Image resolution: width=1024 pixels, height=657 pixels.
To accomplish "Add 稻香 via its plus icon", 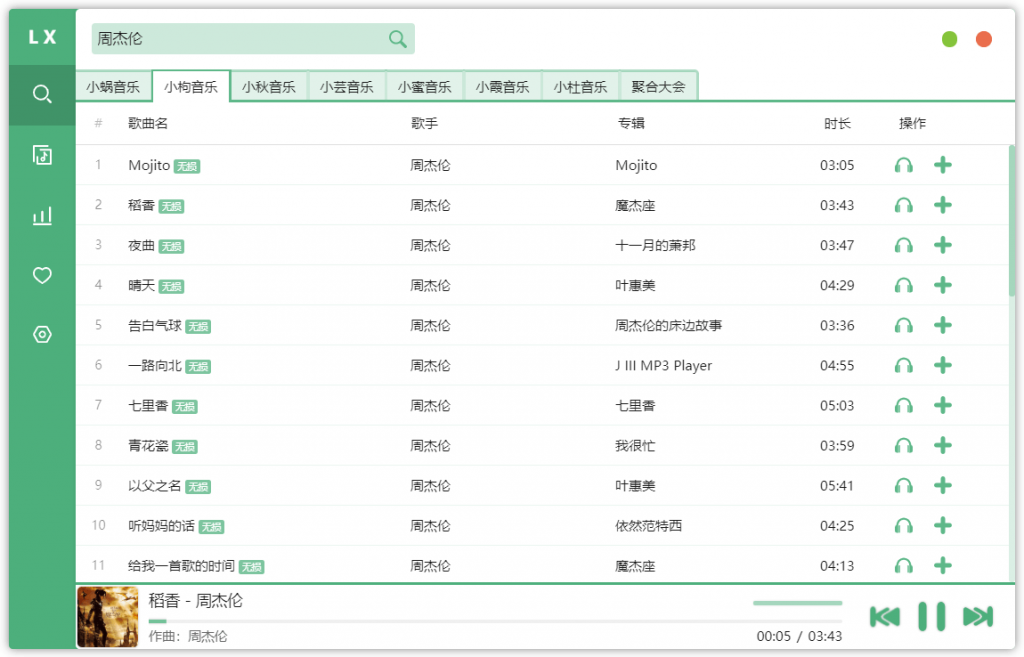I will (943, 205).
